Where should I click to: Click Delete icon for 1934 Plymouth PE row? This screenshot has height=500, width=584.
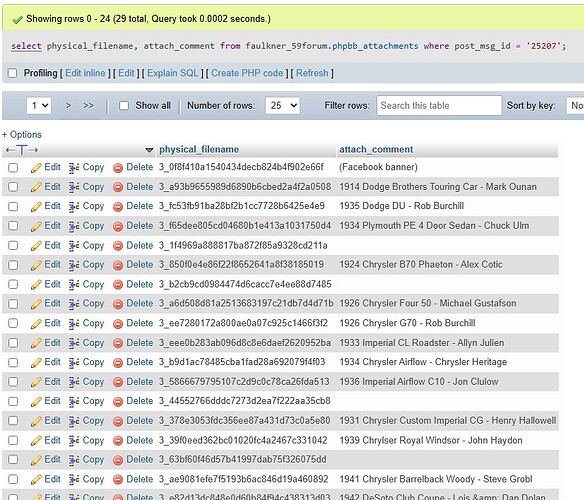click(118, 227)
